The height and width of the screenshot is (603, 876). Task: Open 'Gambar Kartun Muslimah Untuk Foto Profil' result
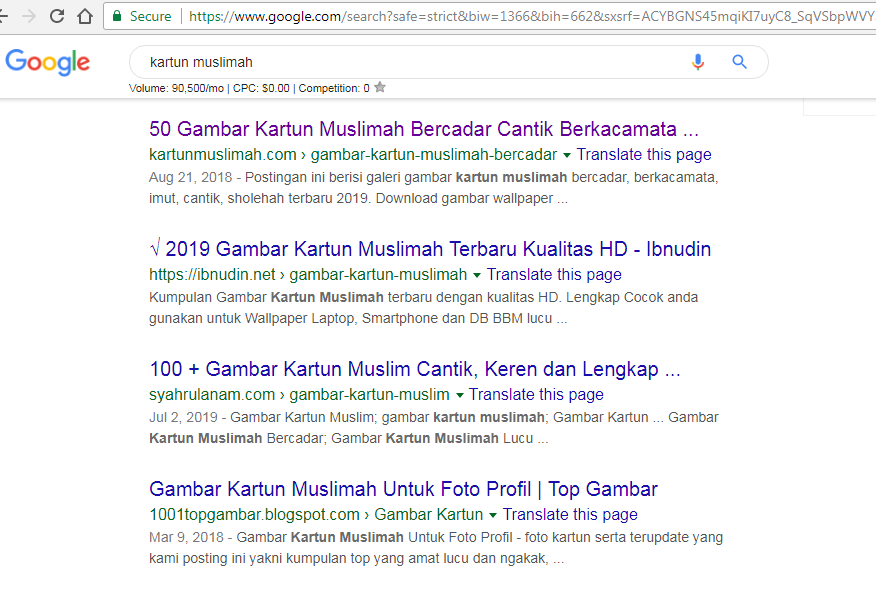403,489
